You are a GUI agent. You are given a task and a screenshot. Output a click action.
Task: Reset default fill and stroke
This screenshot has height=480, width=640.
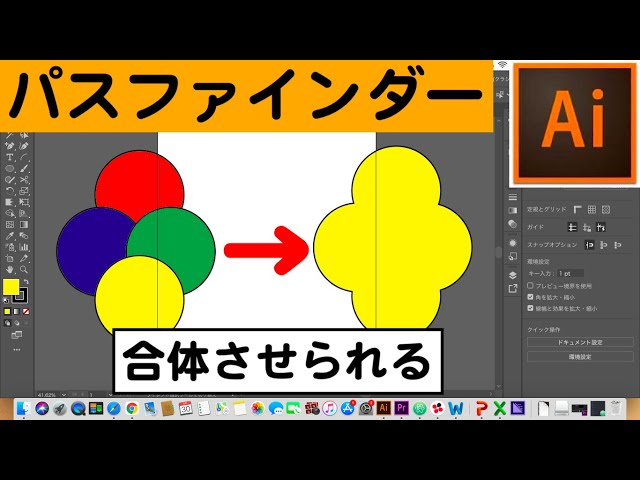click(x=6, y=300)
